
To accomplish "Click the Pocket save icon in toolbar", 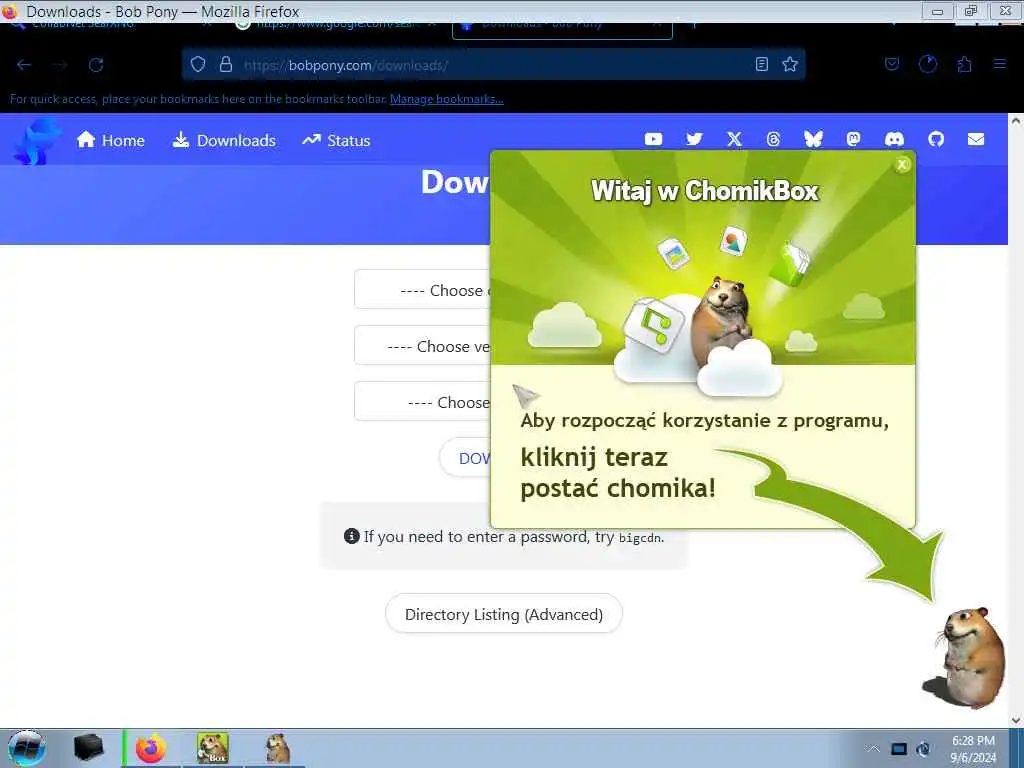I will [x=892, y=64].
